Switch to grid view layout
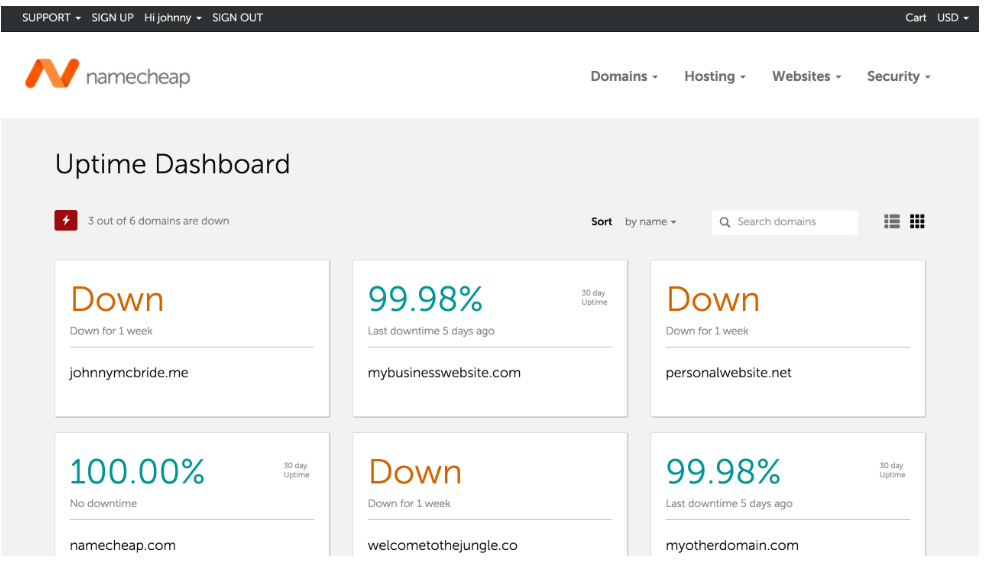The image size is (987, 576). tap(917, 222)
